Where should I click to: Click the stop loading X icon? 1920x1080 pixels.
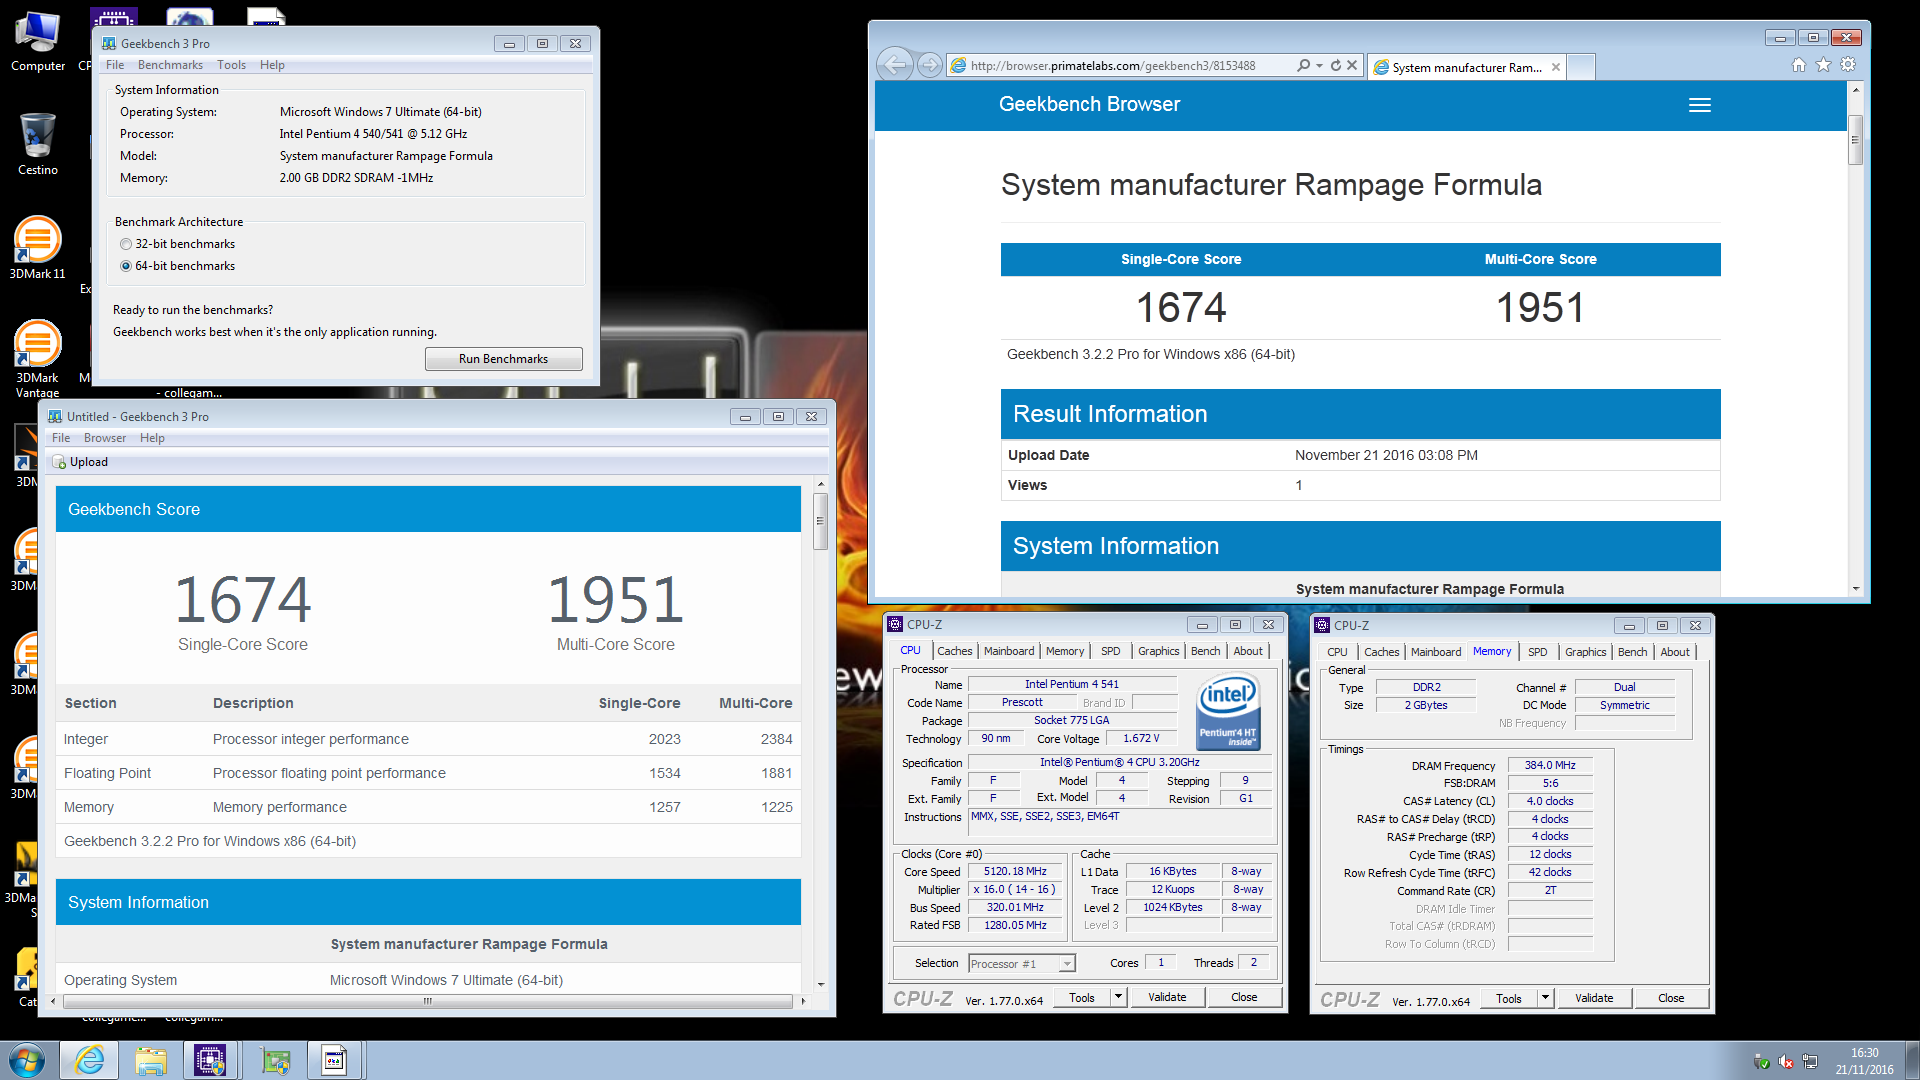point(1352,65)
